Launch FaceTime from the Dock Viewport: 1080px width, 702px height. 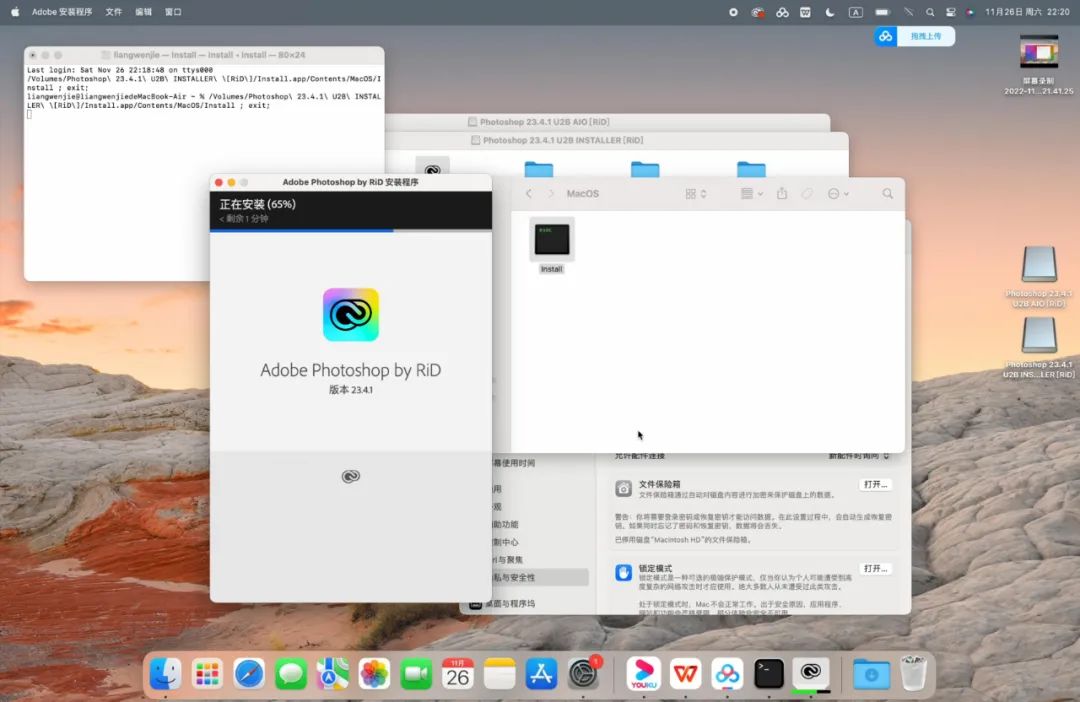point(416,673)
